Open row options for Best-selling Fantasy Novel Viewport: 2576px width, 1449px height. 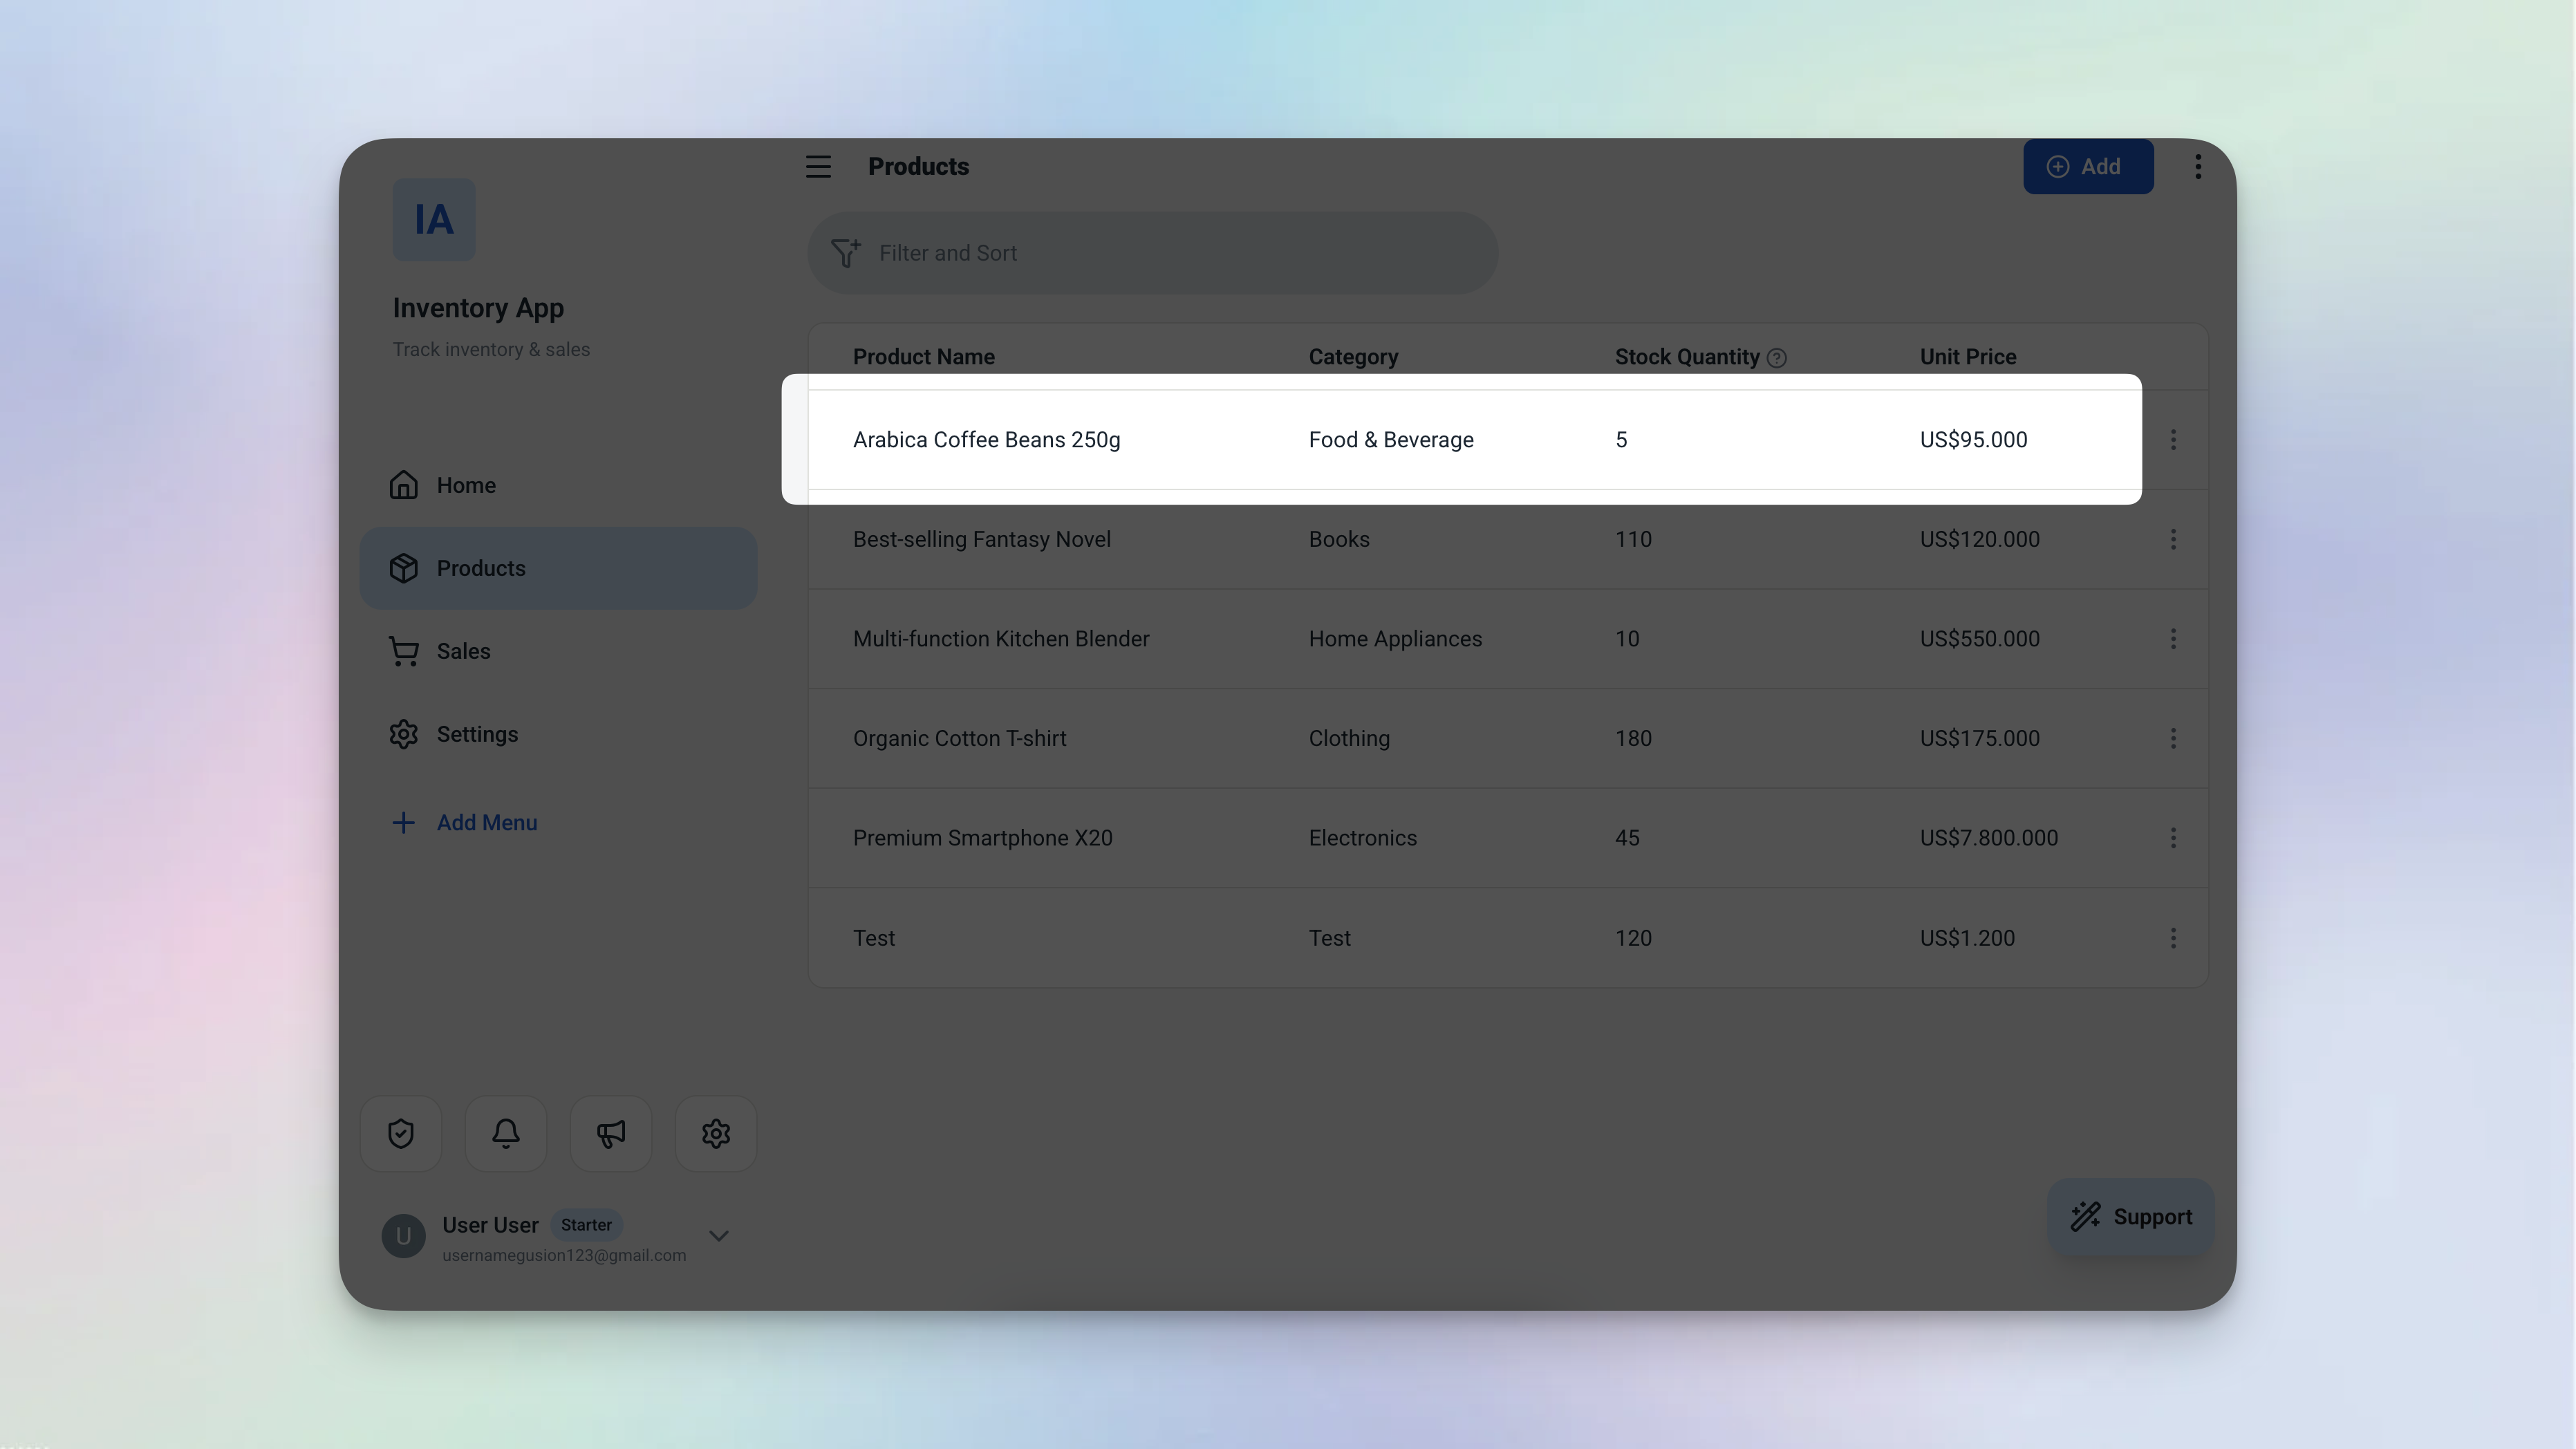(x=2173, y=539)
